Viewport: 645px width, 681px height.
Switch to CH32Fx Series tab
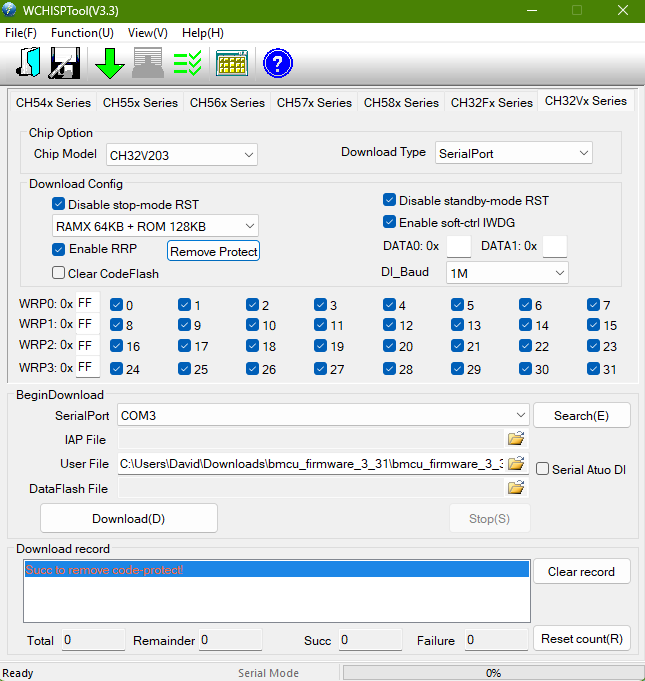point(492,102)
